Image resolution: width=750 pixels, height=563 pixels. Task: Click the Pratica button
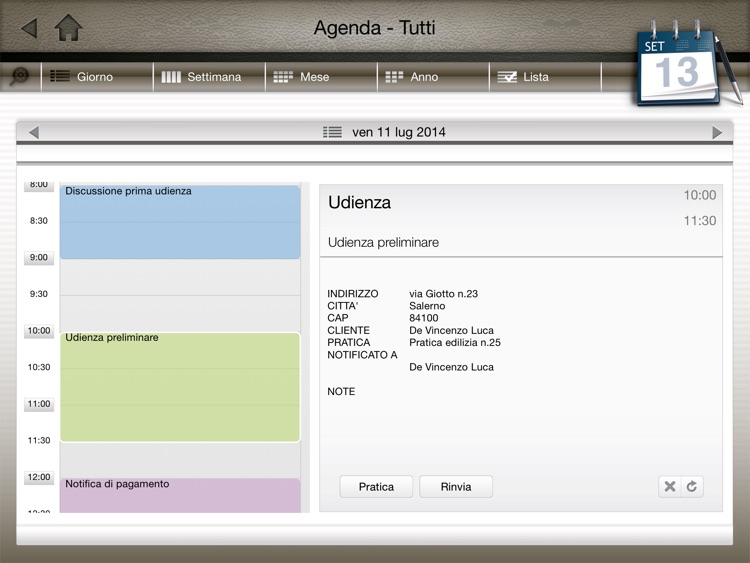pyautogui.click(x=376, y=486)
